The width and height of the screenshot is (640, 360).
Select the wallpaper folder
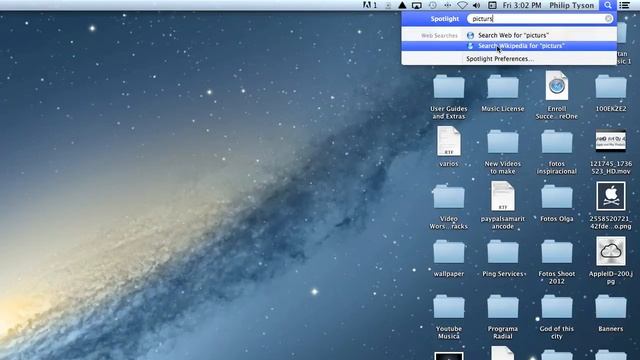[449, 252]
